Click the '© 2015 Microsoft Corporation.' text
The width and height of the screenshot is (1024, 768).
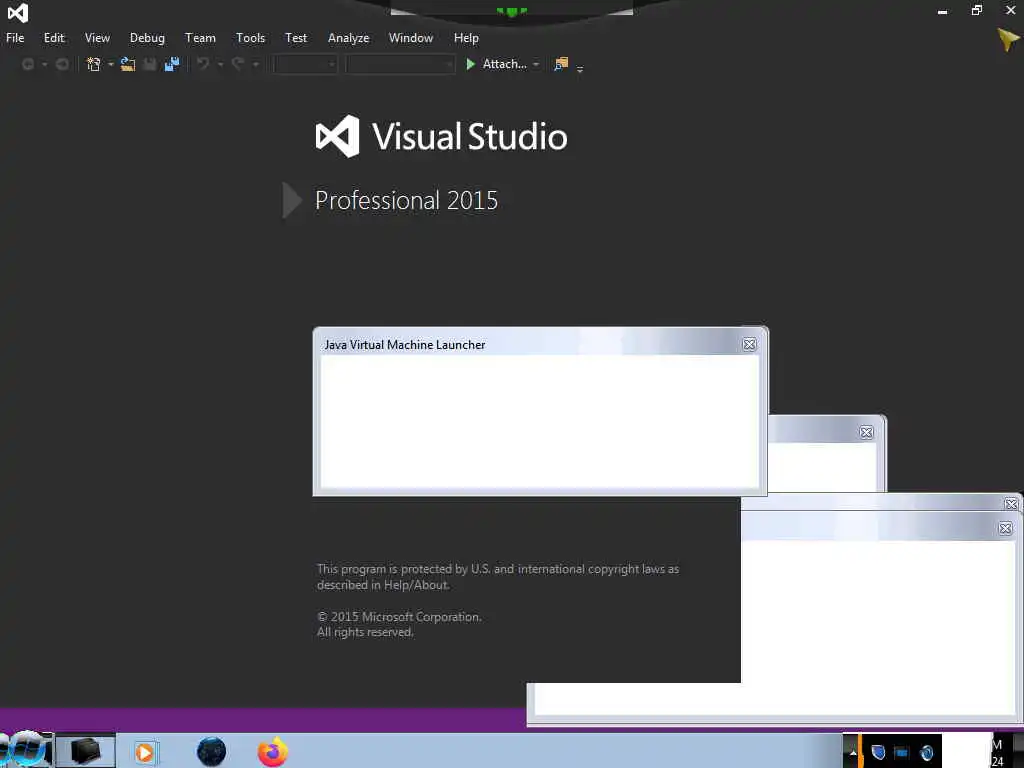tap(399, 616)
